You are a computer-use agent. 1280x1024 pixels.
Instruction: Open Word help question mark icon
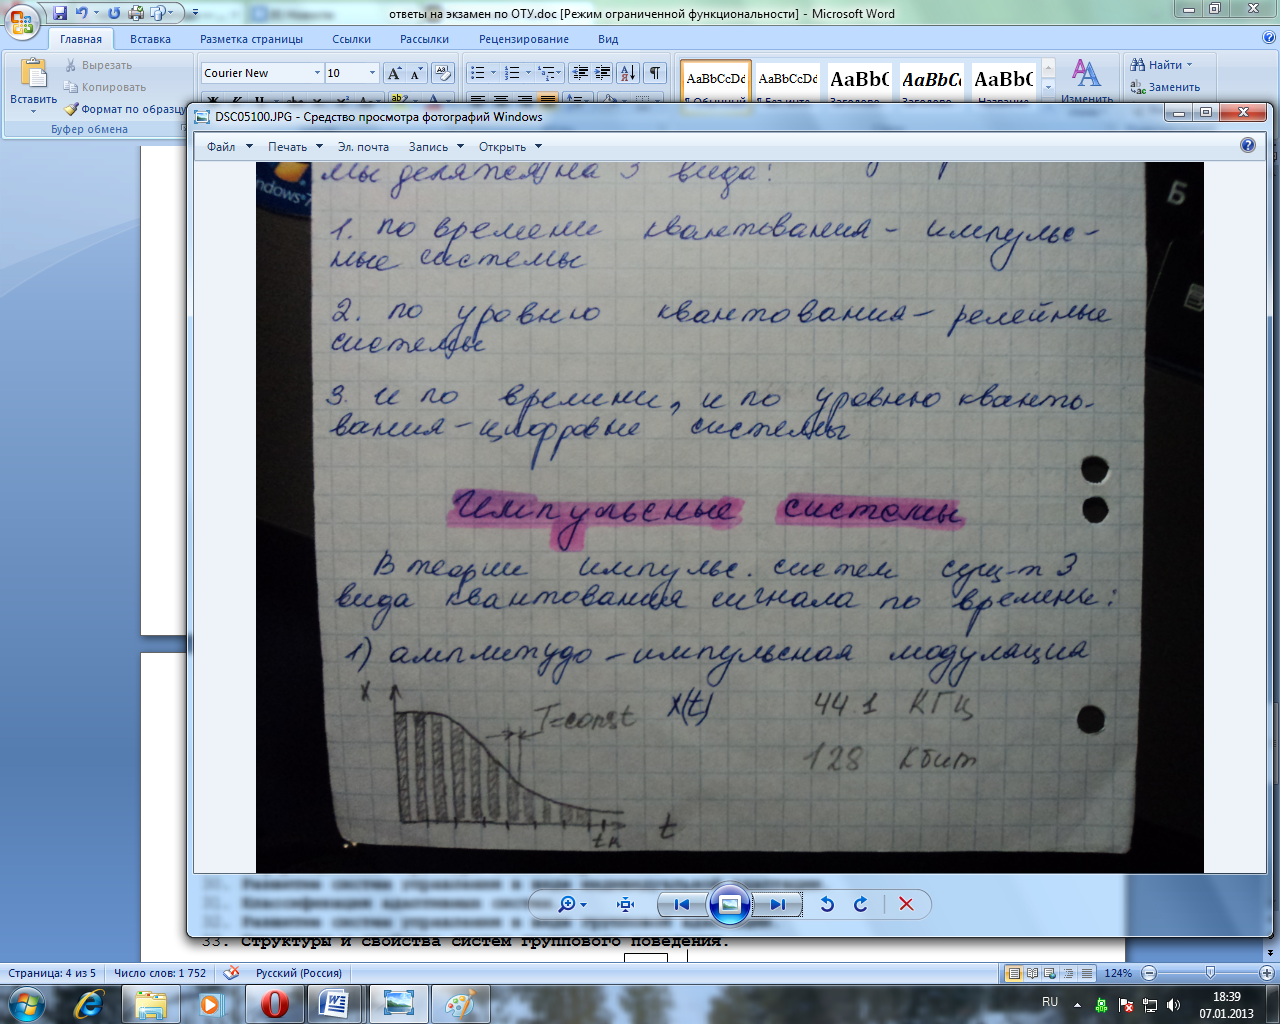click(x=1269, y=38)
